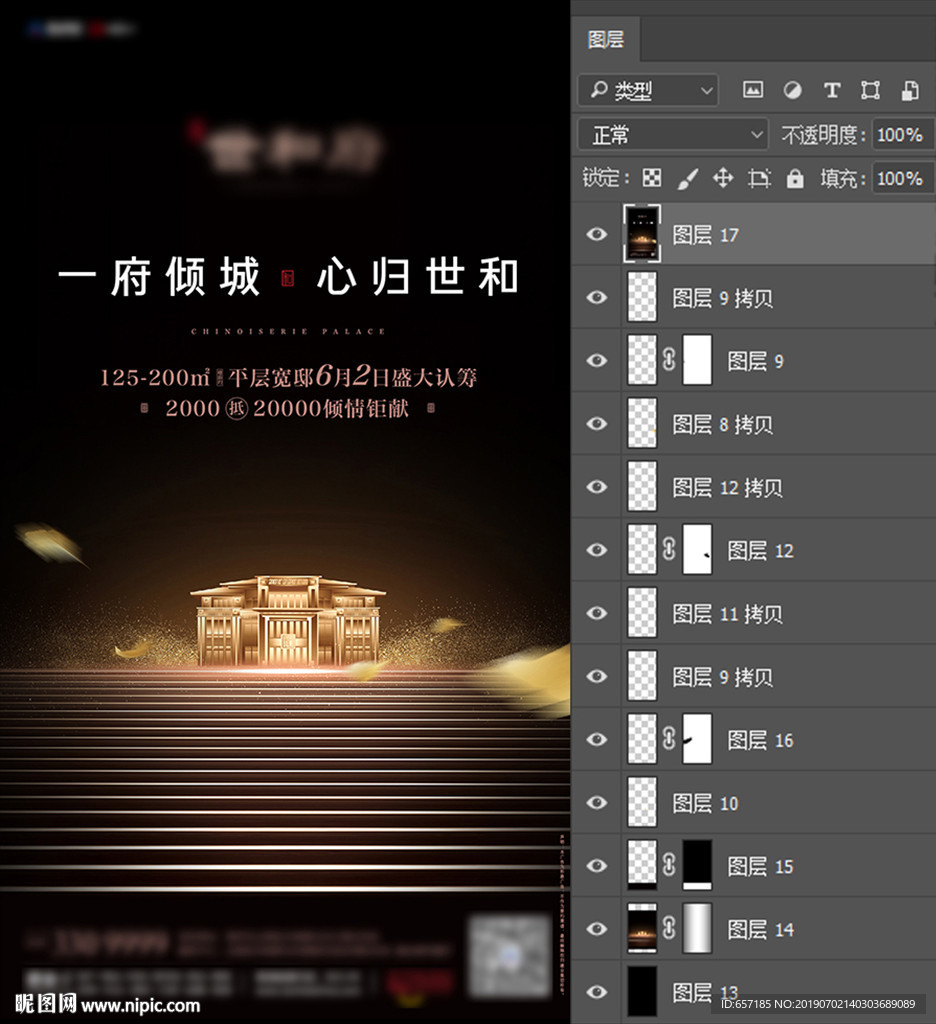This screenshot has width=936, height=1024.
Task: Select the mask thumbnail of 图层 16
Action: coord(697,739)
